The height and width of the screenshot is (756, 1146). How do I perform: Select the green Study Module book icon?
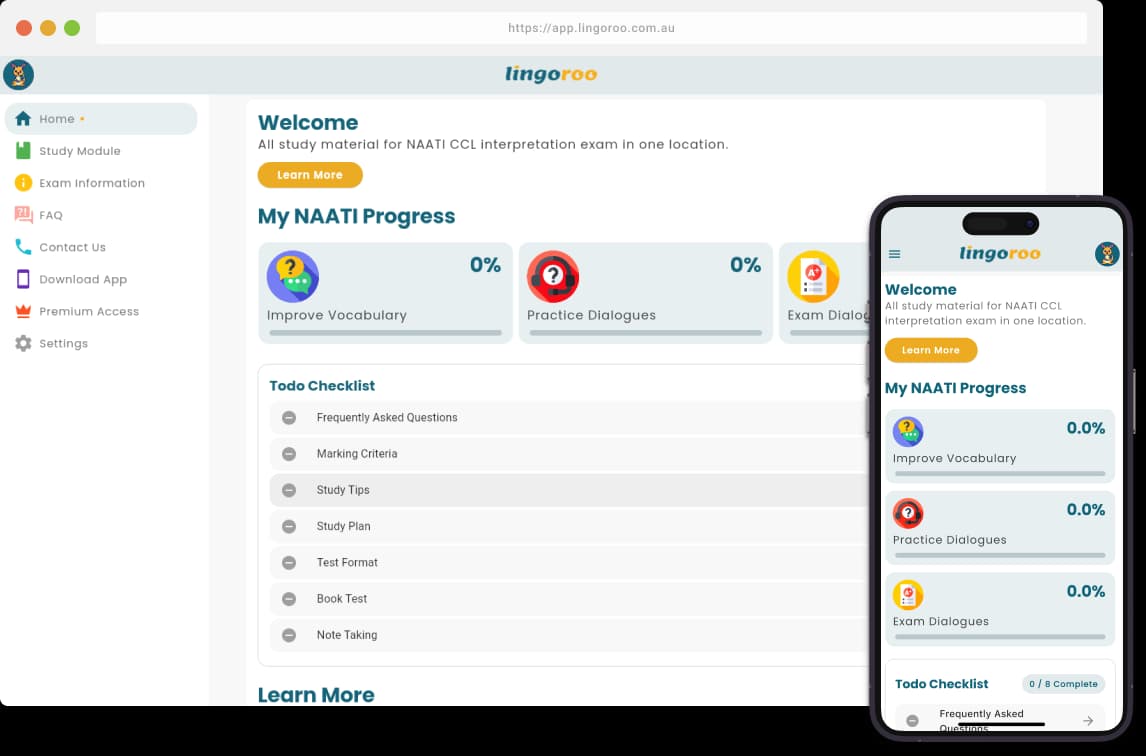22,151
